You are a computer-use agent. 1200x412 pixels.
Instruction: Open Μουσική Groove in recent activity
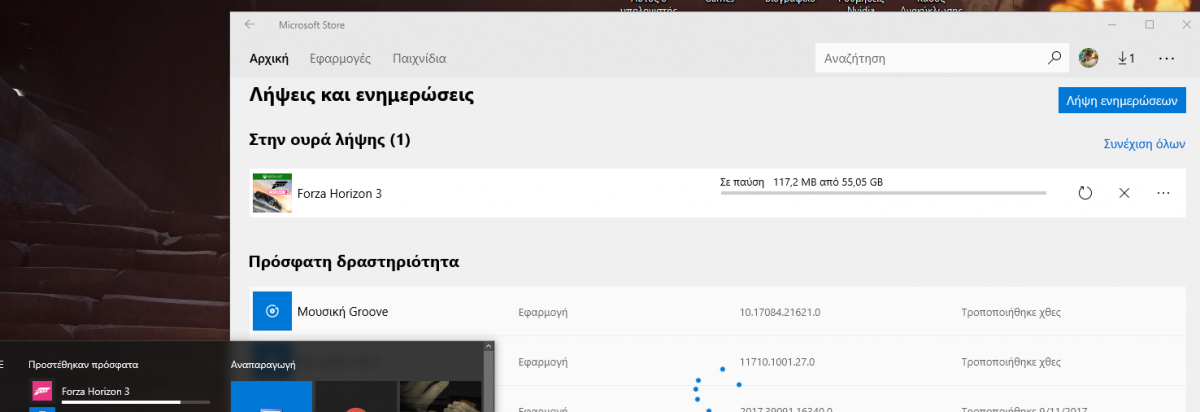[x=342, y=311]
